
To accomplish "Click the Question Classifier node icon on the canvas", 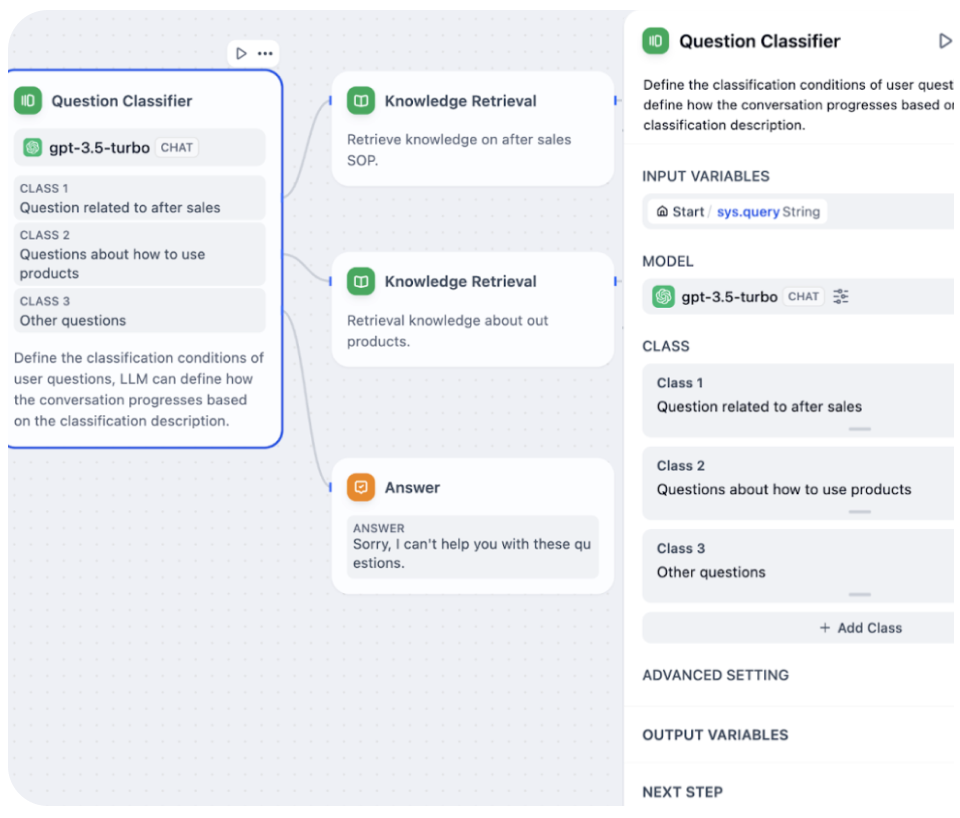I will 28,101.
